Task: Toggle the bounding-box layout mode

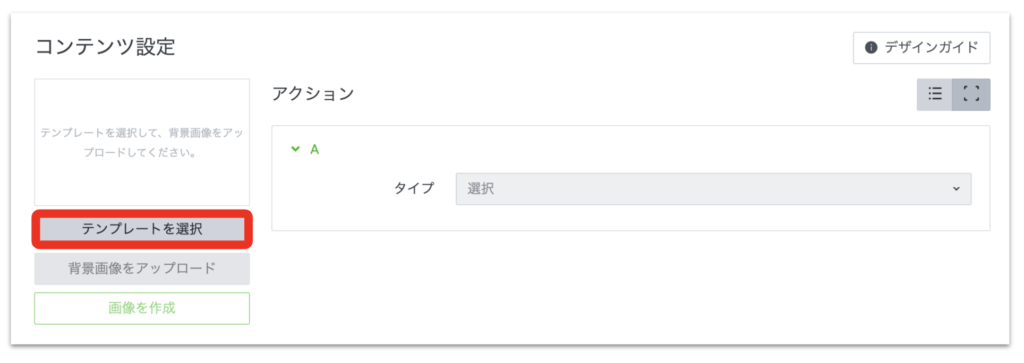Action: pyautogui.click(x=972, y=95)
